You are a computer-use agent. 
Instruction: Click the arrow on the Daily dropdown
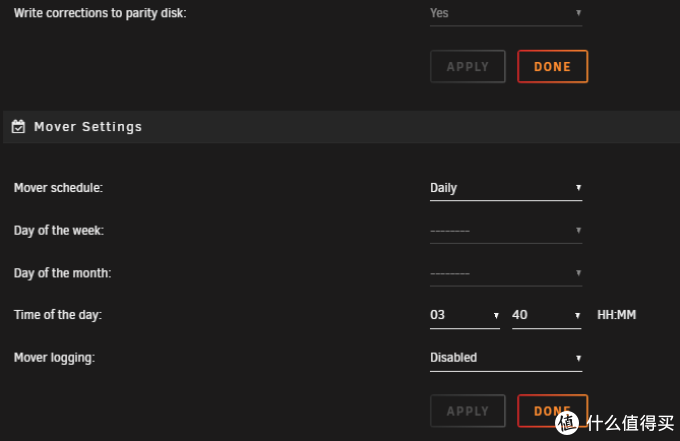coord(578,188)
